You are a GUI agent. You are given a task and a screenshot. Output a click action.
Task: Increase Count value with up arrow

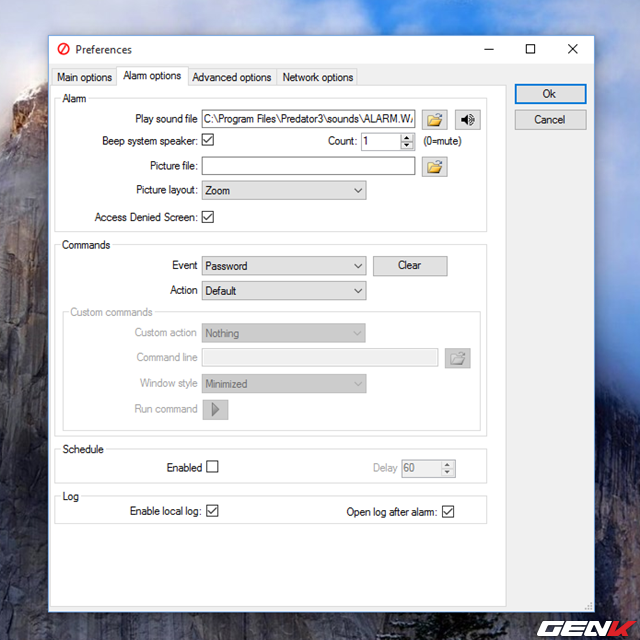(x=407, y=138)
